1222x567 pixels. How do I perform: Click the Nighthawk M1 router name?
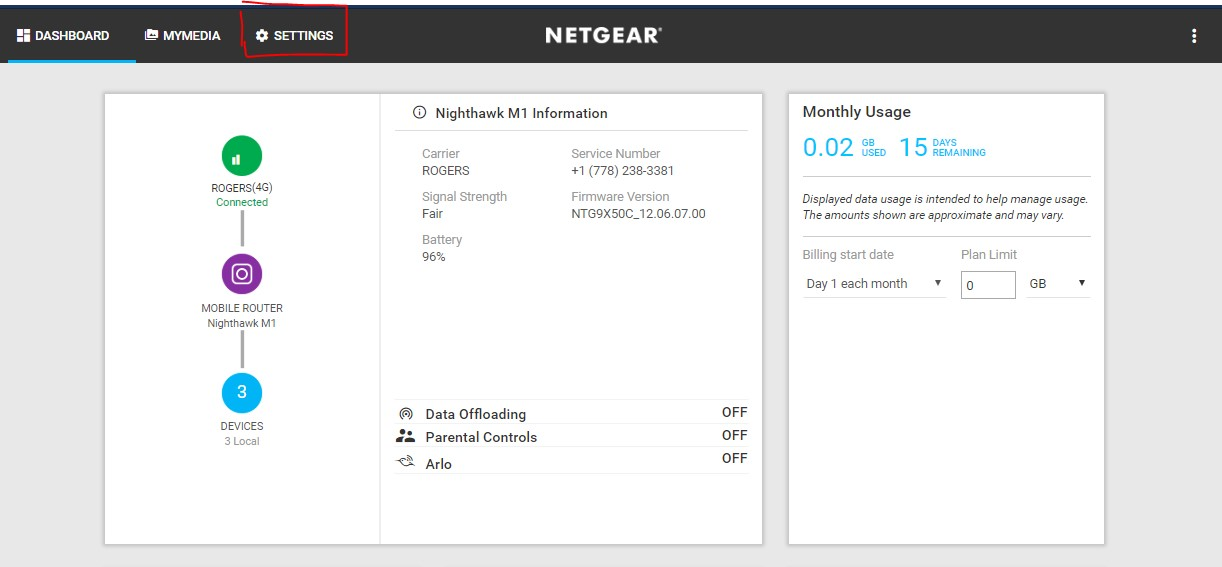[x=242, y=323]
